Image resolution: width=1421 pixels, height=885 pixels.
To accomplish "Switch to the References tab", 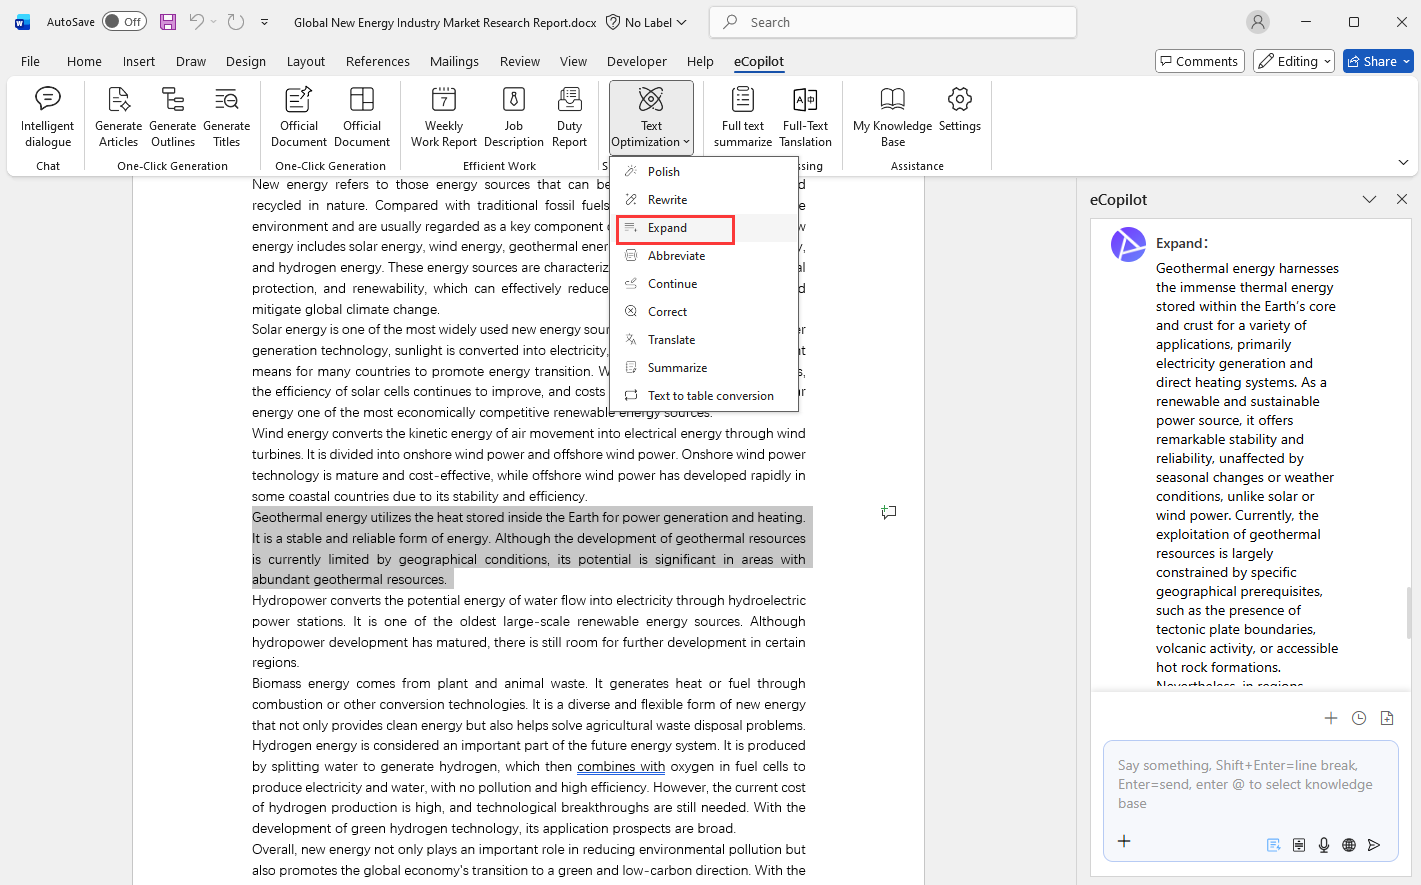I will (x=377, y=61).
